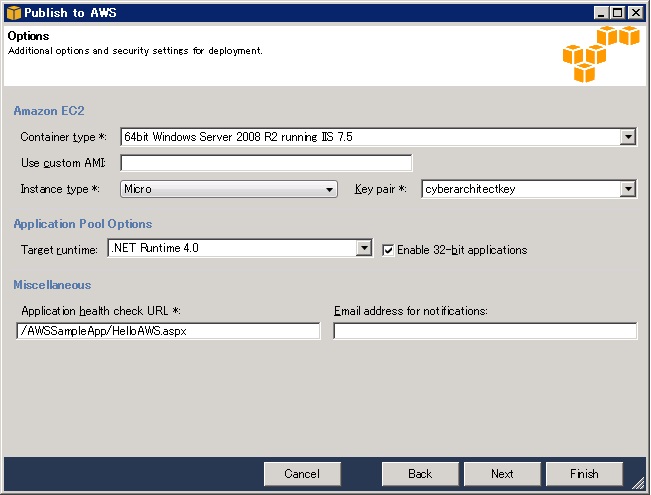The height and width of the screenshot is (495, 651).
Task: Click the Options page title
Action: (x=28, y=36)
